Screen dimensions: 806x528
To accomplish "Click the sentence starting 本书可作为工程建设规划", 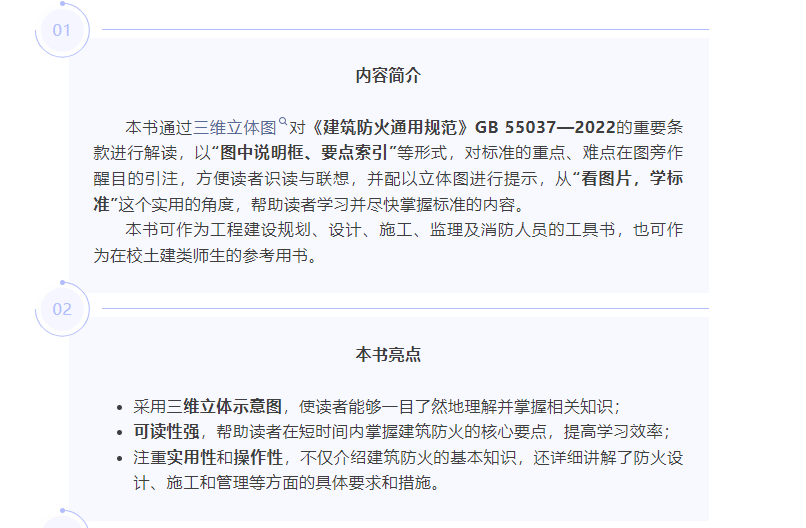I will pos(404,229).
